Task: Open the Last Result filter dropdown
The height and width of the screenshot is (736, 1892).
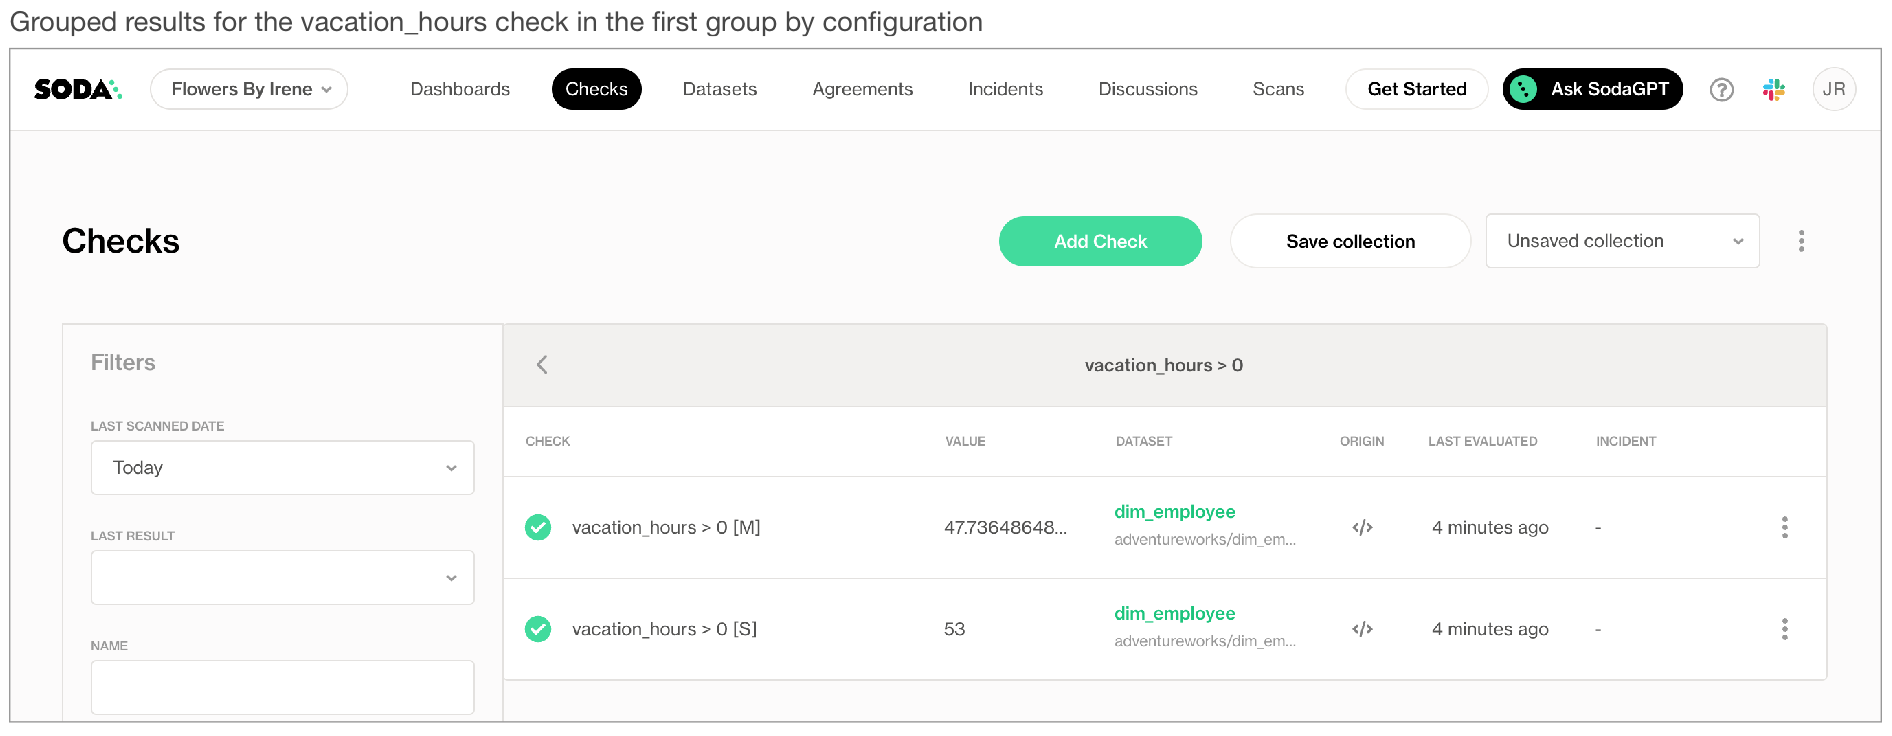Action: pos(282,578)
